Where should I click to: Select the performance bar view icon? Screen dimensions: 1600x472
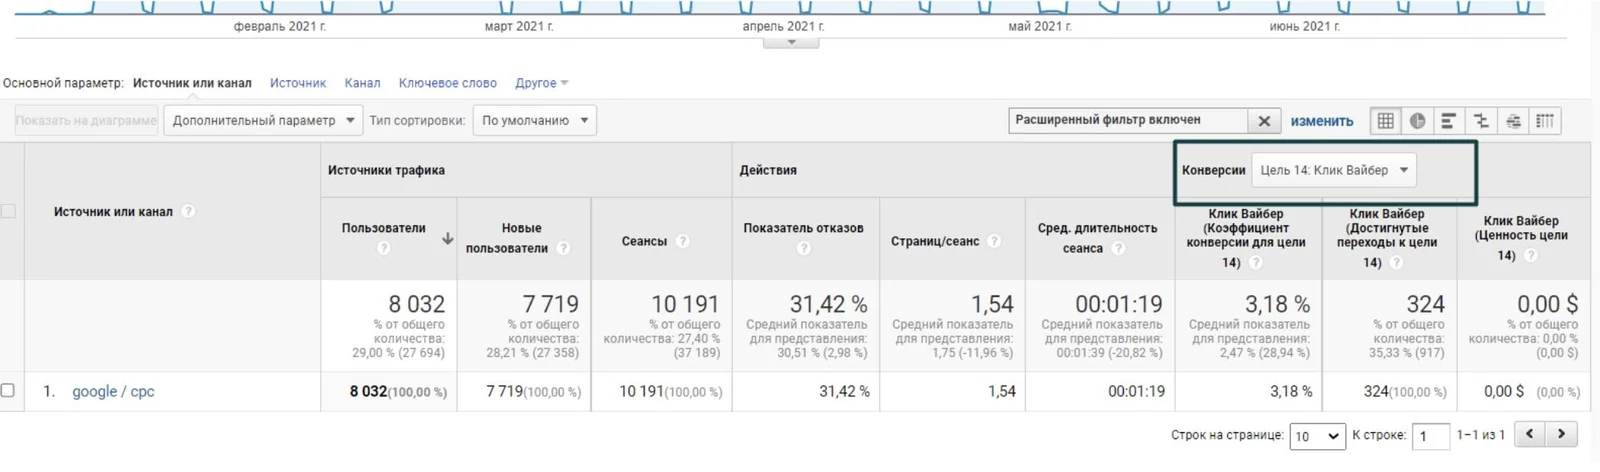(1448, 121)
